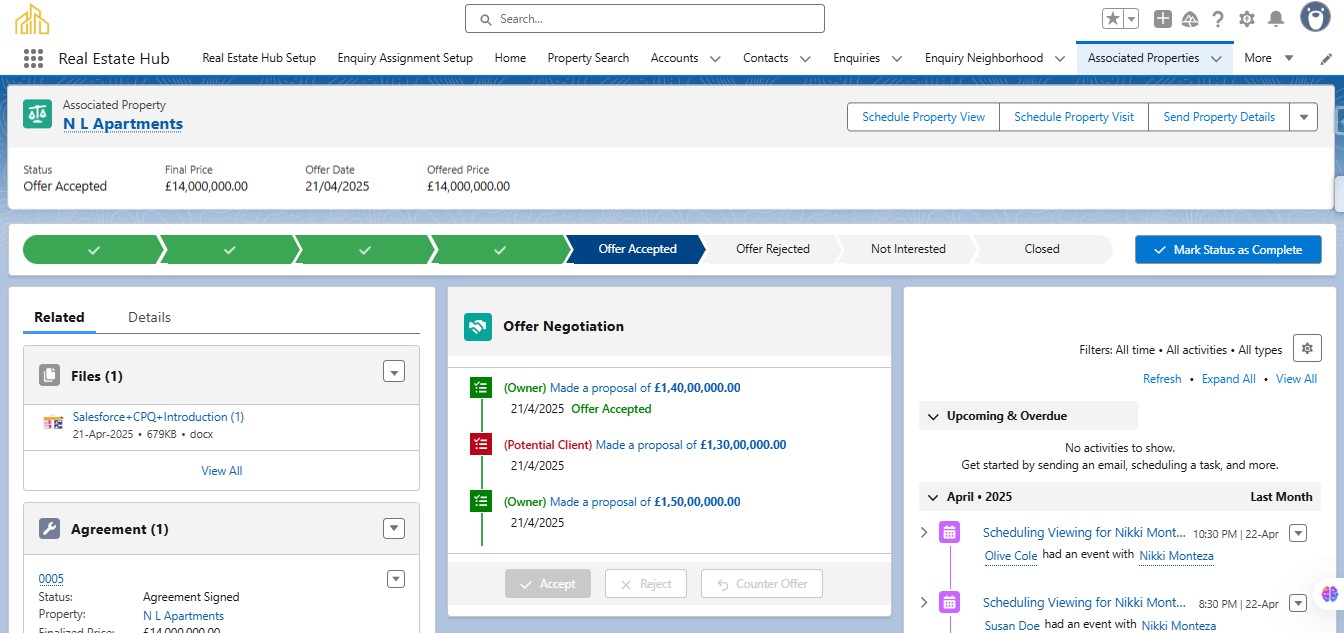Click the Schedule Property Visit button
The height and width of the screenshot is (633, 1344).
click(1073, 117)
